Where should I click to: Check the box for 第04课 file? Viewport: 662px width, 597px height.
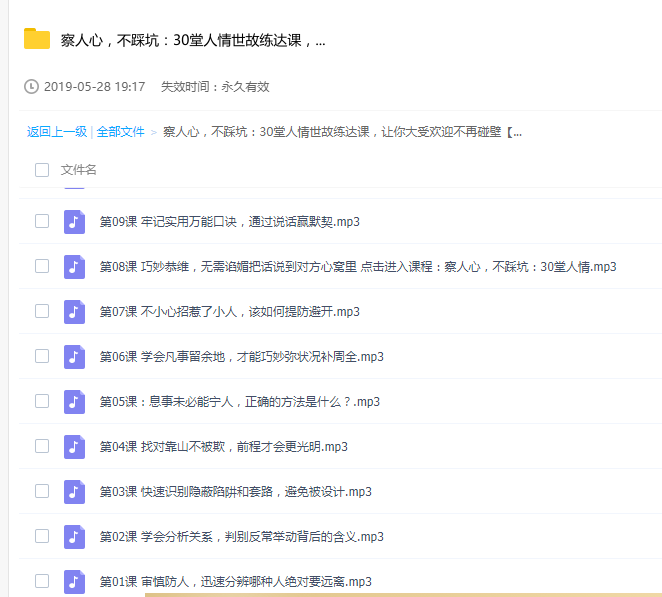pyautogui.click(x=42, y=446)
